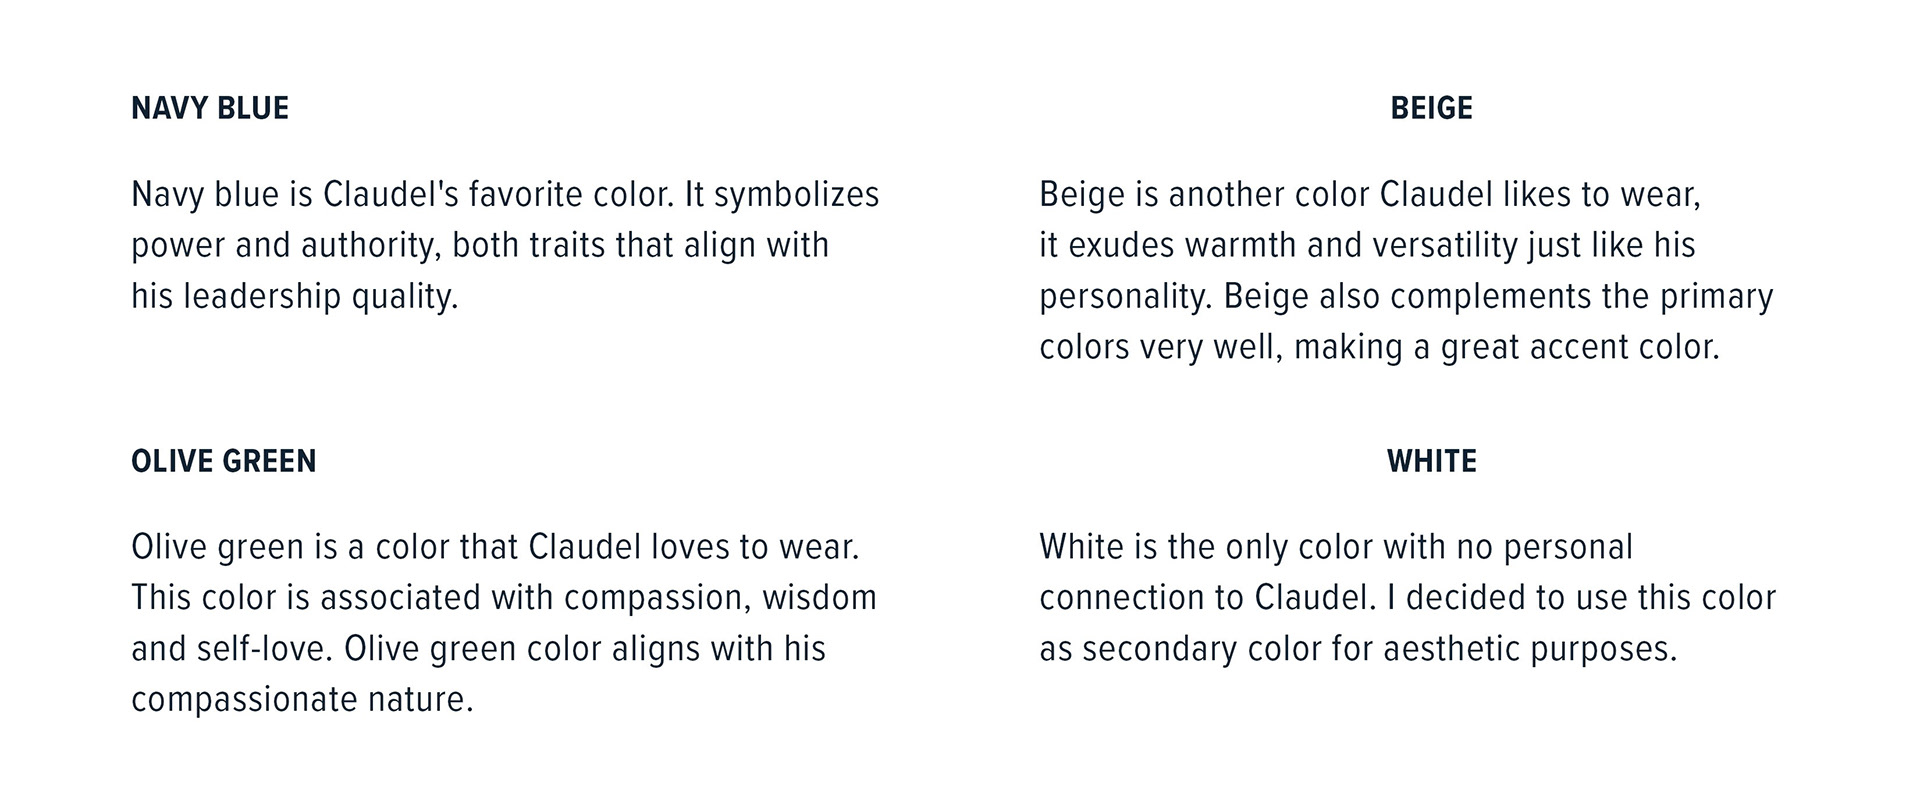Click the WHITE heading
The height and width of the screenshot is (787, 1920).
coord(1431,461)
